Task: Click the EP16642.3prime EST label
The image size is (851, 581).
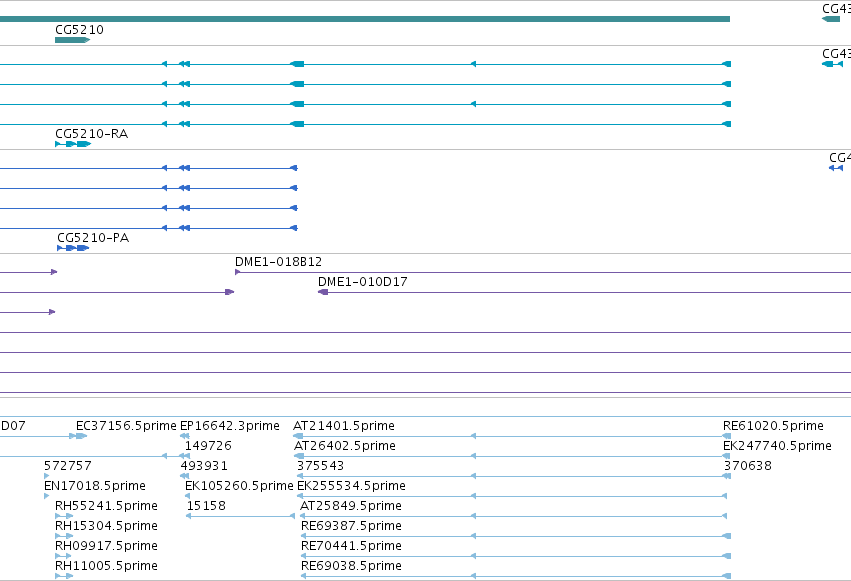Action: (230, 425)
